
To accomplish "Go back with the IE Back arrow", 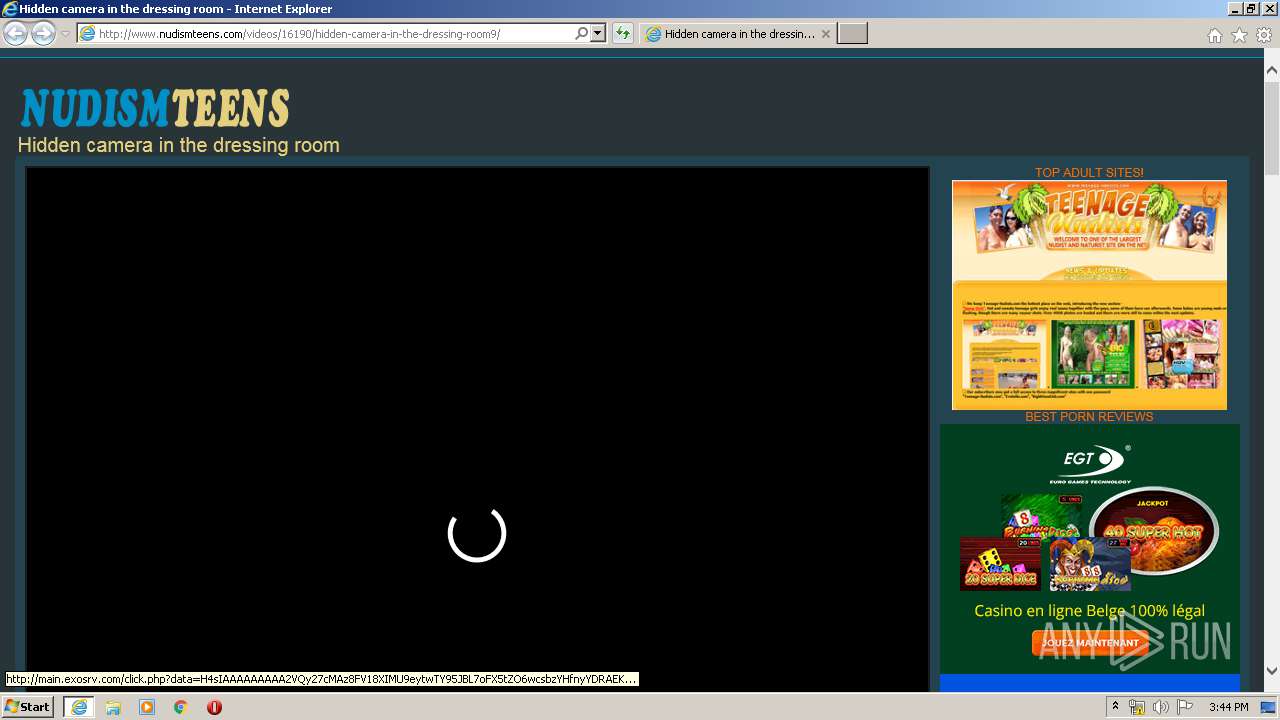I will (15, 34).
